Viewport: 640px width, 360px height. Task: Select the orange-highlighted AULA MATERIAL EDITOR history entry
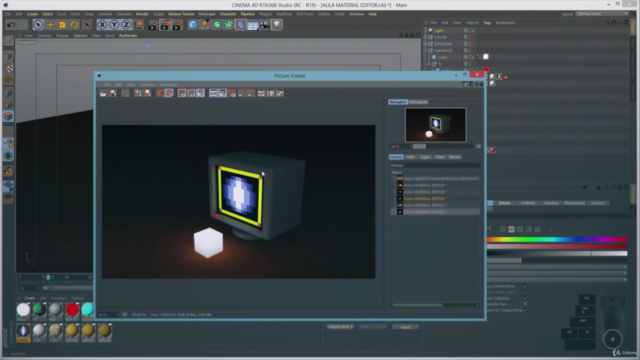tap(425, 199)
